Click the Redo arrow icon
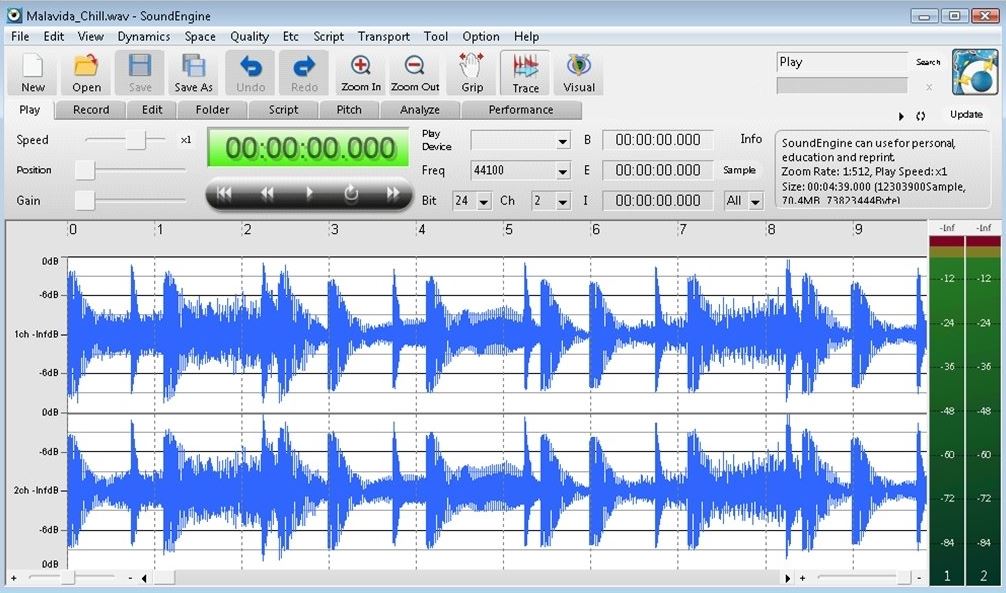The height and width of the screenshot is (593, 1006). click(x=304, y=73)
